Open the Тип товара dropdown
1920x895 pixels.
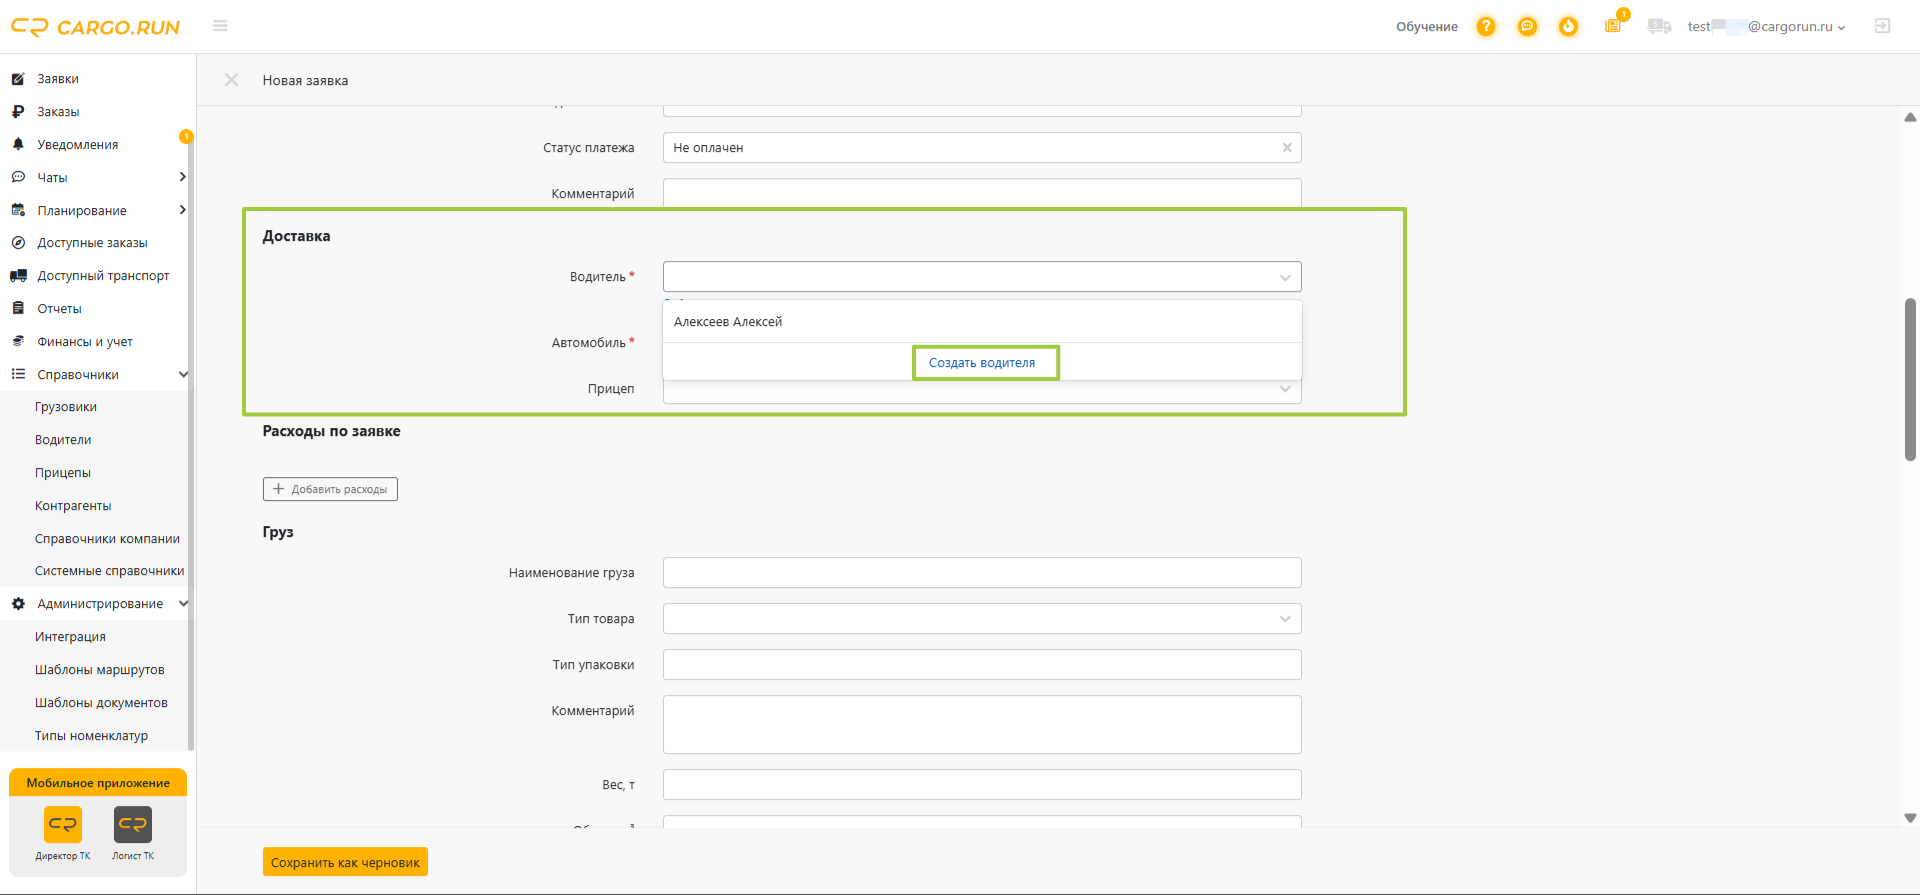[x=982, y=619]
